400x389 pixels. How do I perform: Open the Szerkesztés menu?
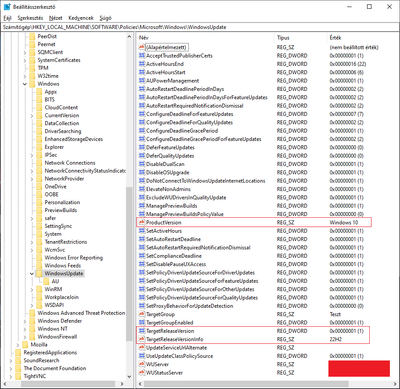pyautogui.click(x=30, y=18)
